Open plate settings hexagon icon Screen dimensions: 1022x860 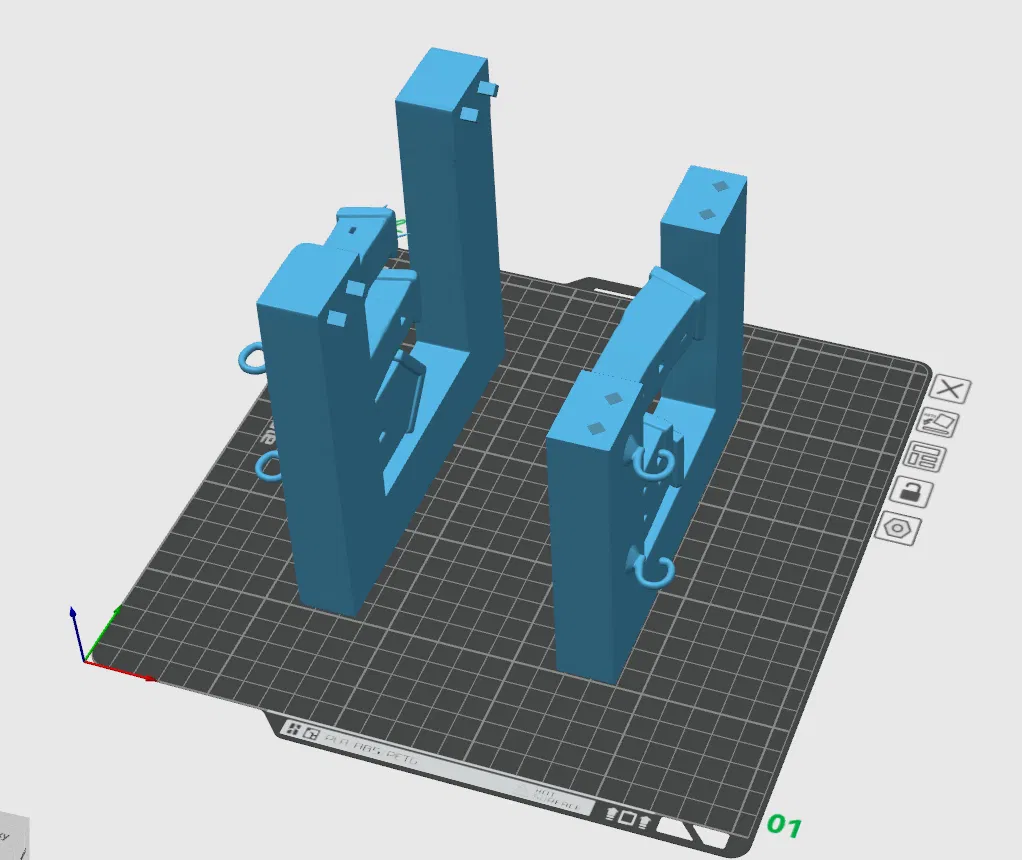898,528
